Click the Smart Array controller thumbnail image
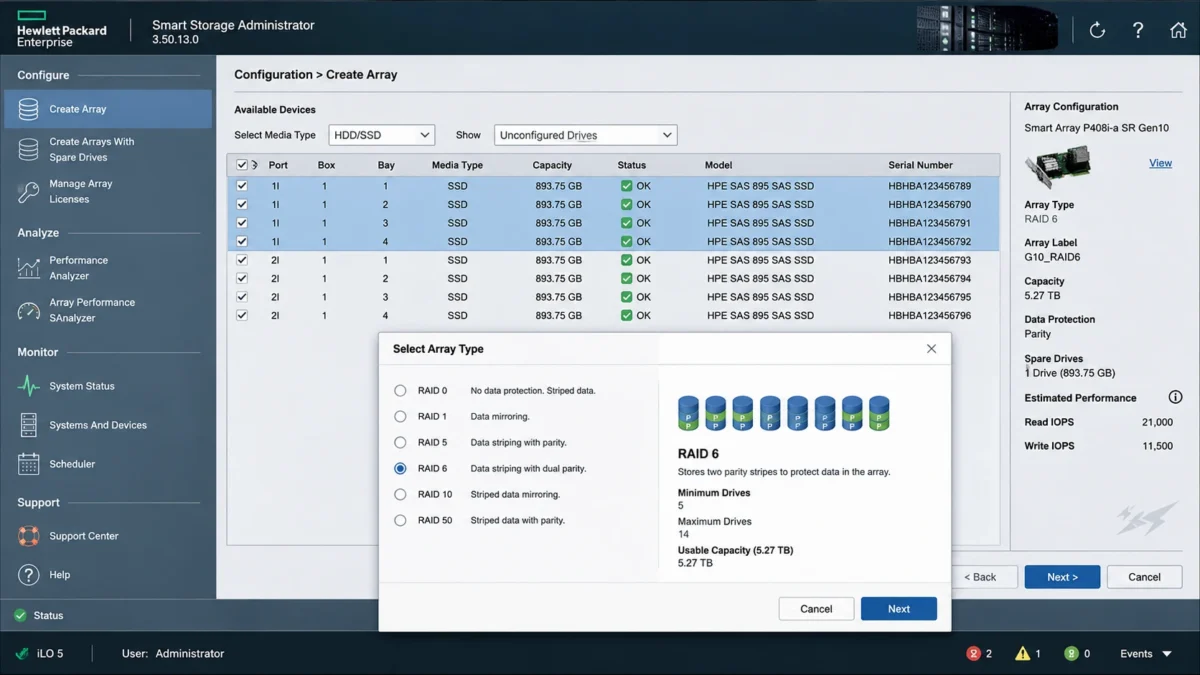The height and width of the screenshot is (675, 1200). click(1058, 166)
